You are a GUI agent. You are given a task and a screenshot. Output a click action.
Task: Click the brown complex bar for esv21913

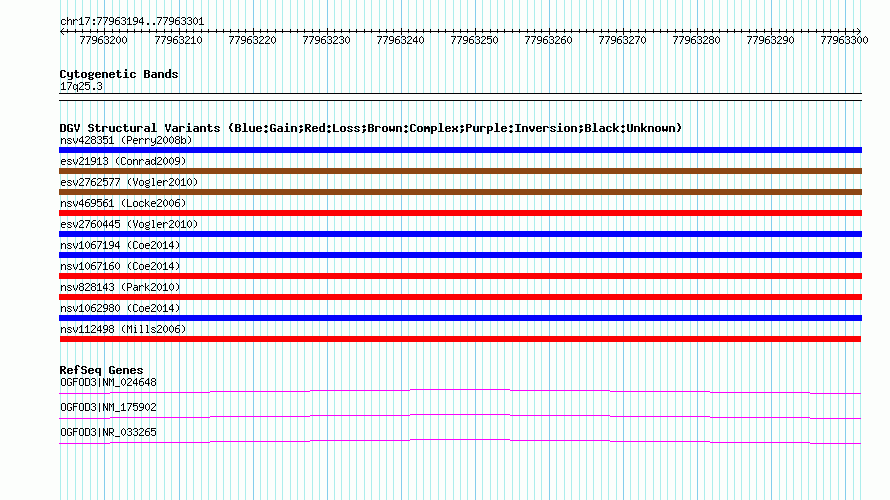(x=460, y=171)
